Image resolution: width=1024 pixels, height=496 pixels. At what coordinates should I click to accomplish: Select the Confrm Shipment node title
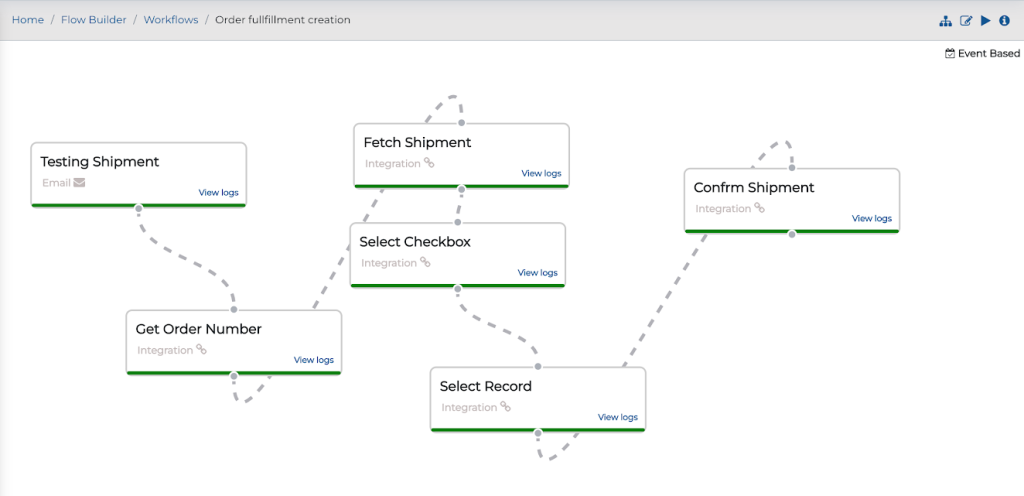coord(754,188)
